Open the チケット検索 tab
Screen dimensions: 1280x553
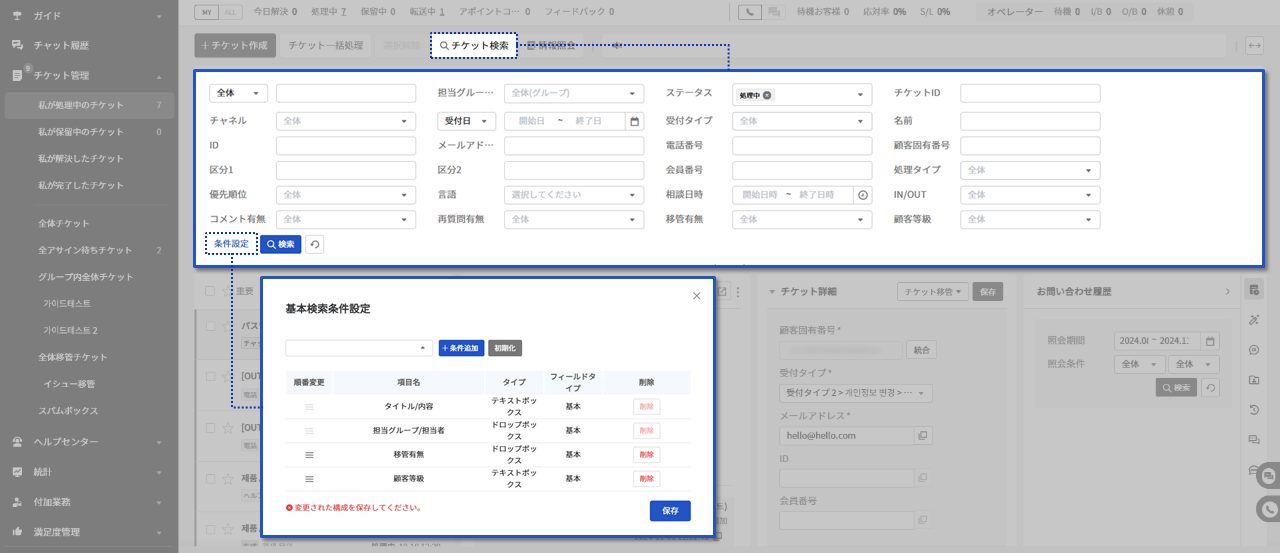(x=474, y=46)
